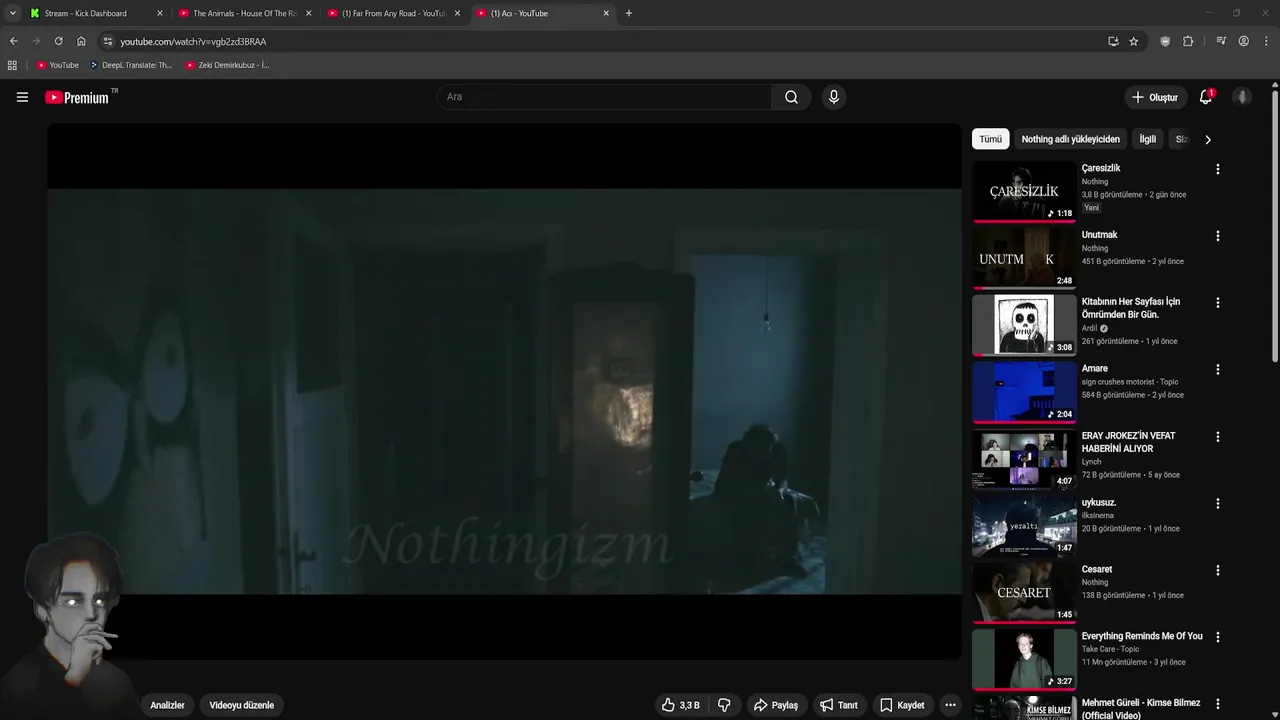Open options for Everything Reminds Me video

(x=1217, y=636)
